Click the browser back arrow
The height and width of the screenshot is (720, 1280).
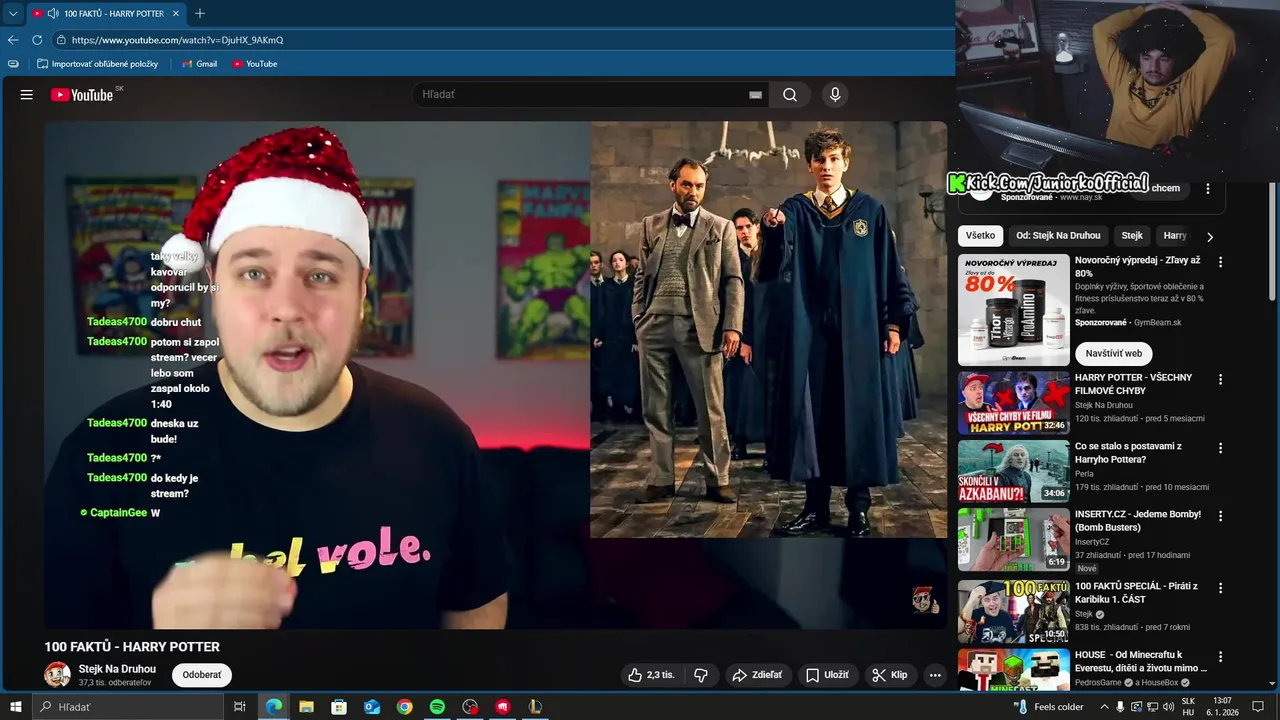pyautogui.click(x=13, y=40)
